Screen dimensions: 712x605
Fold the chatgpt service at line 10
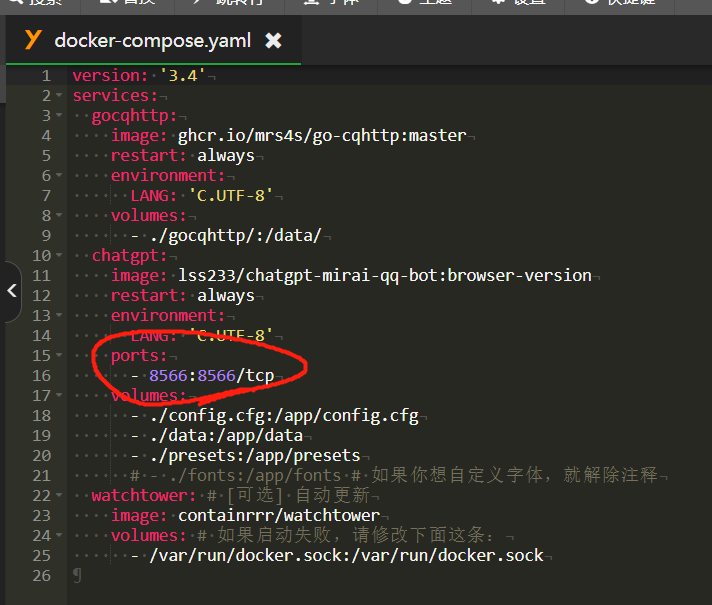coord(59,255)
